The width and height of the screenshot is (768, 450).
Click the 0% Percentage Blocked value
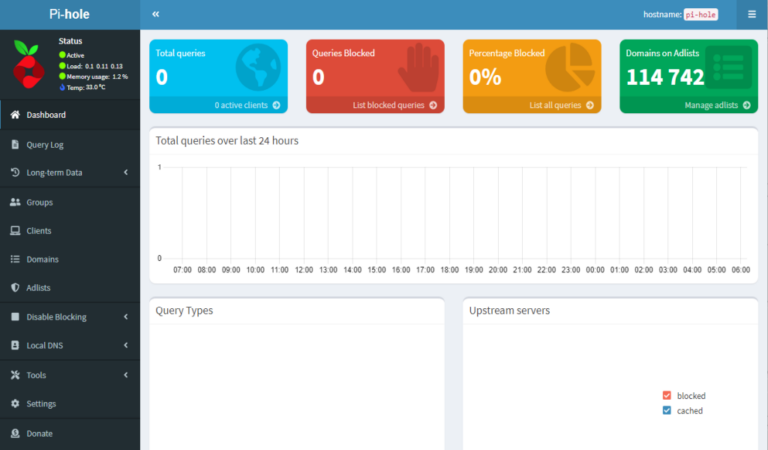(x=485, y=77)
